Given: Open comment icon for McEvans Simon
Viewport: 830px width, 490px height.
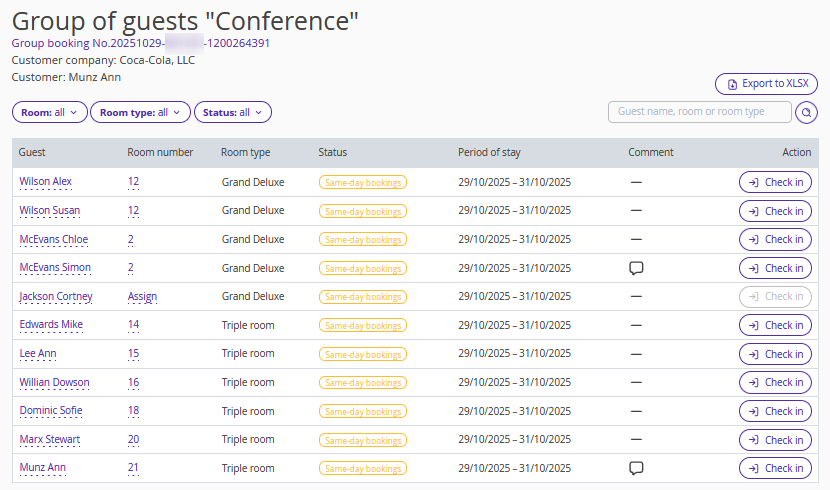Looking at the screenshot, I should pyautogui.click(x=635, y=268).
